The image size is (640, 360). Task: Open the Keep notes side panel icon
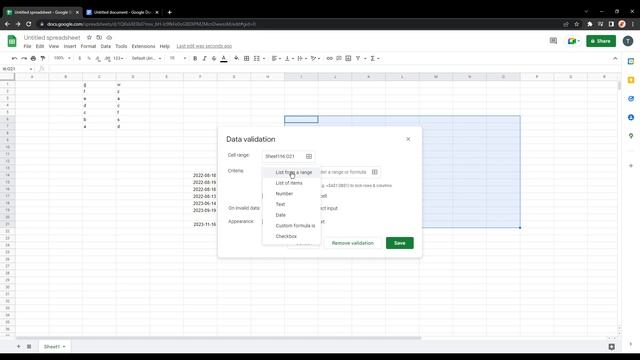(631, 80)
